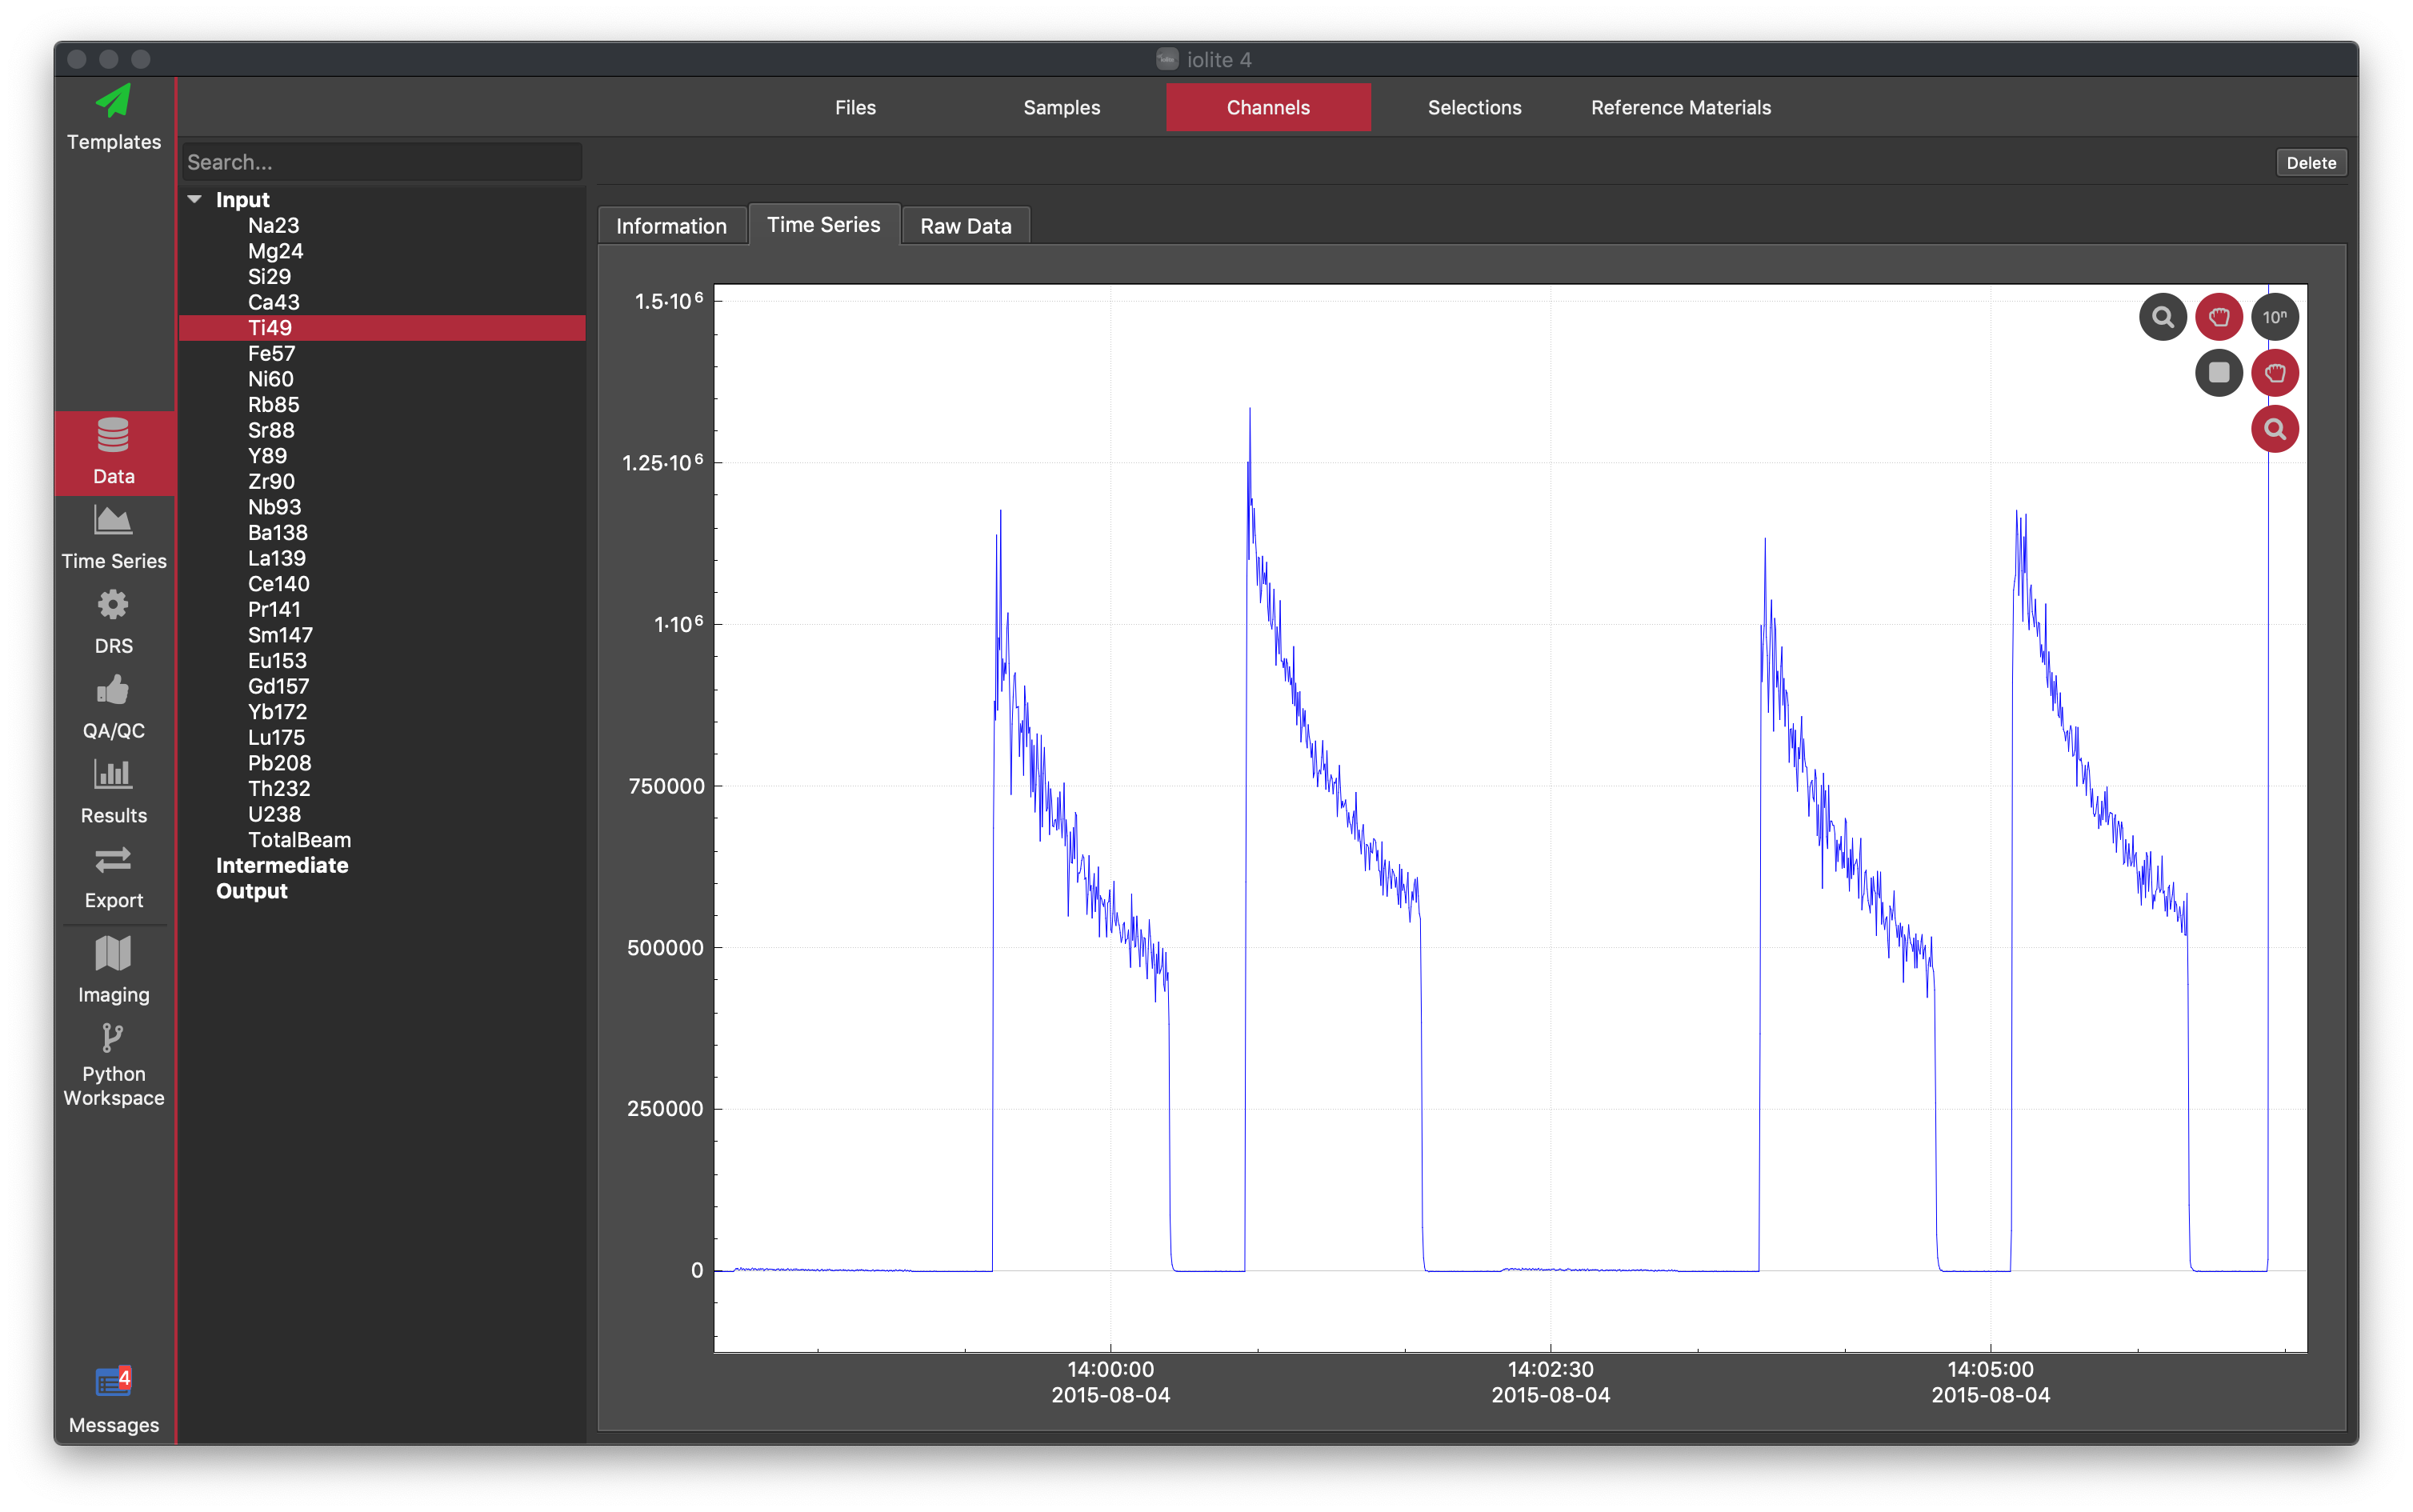Viewport: 2413px width, 1512px height.
Task: Open the Python Workspace branch icon
Action: (113, 1038)
